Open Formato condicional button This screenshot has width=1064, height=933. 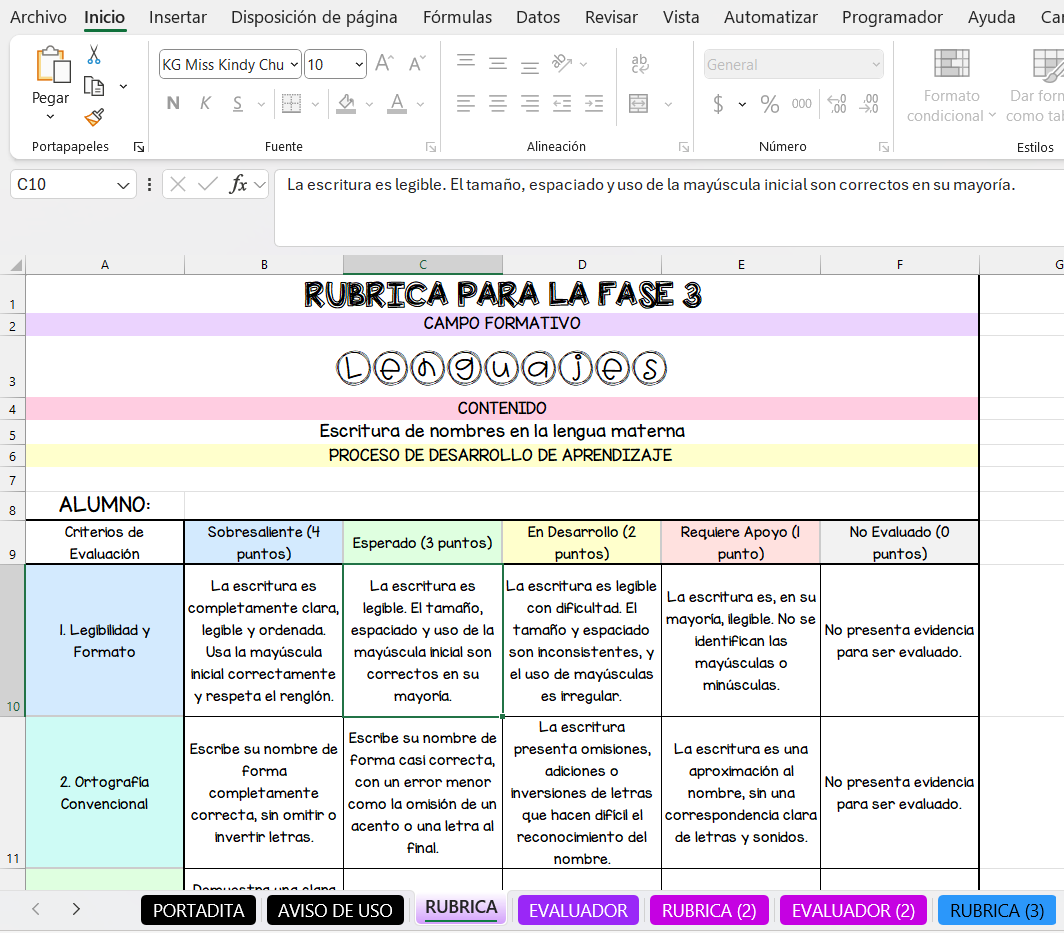(951, 85)
